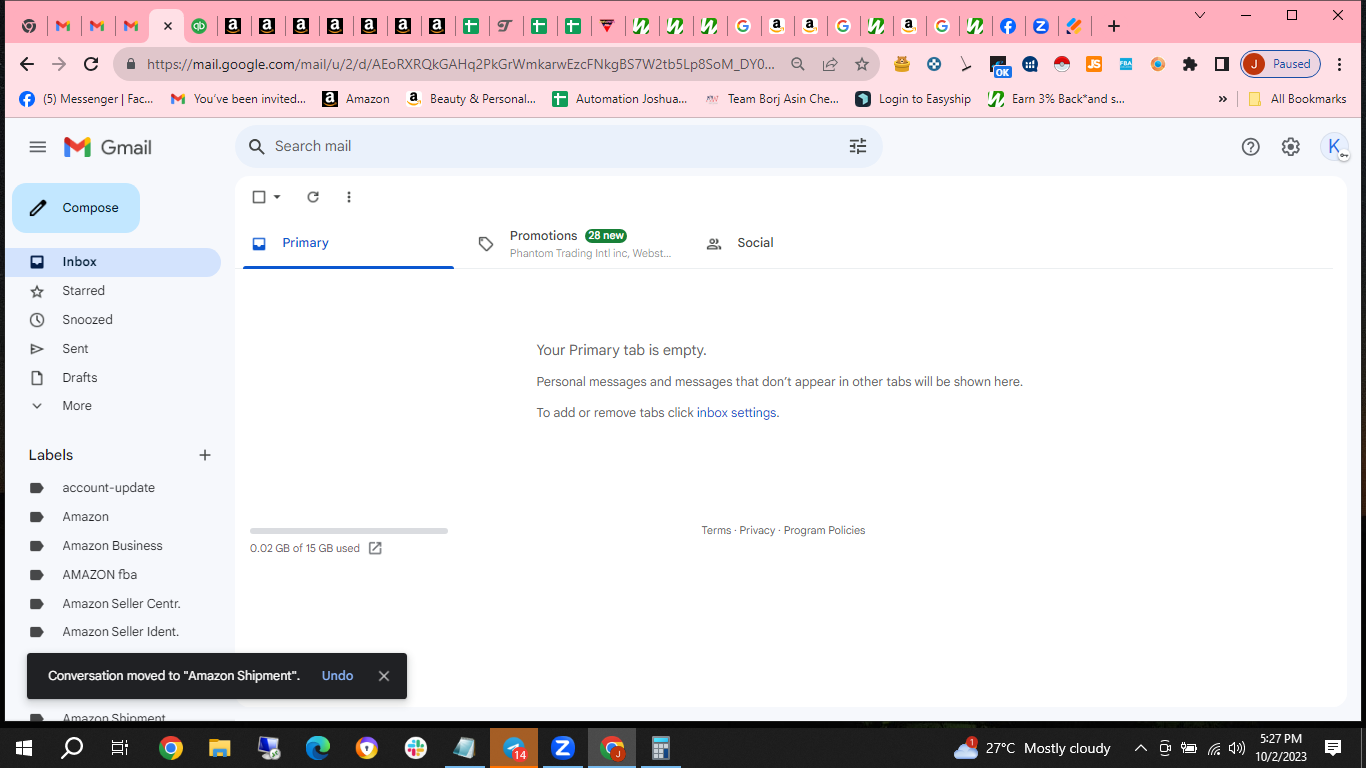
Task: Open the Login to Easyship bookmark
Action: tap(913, 99)
